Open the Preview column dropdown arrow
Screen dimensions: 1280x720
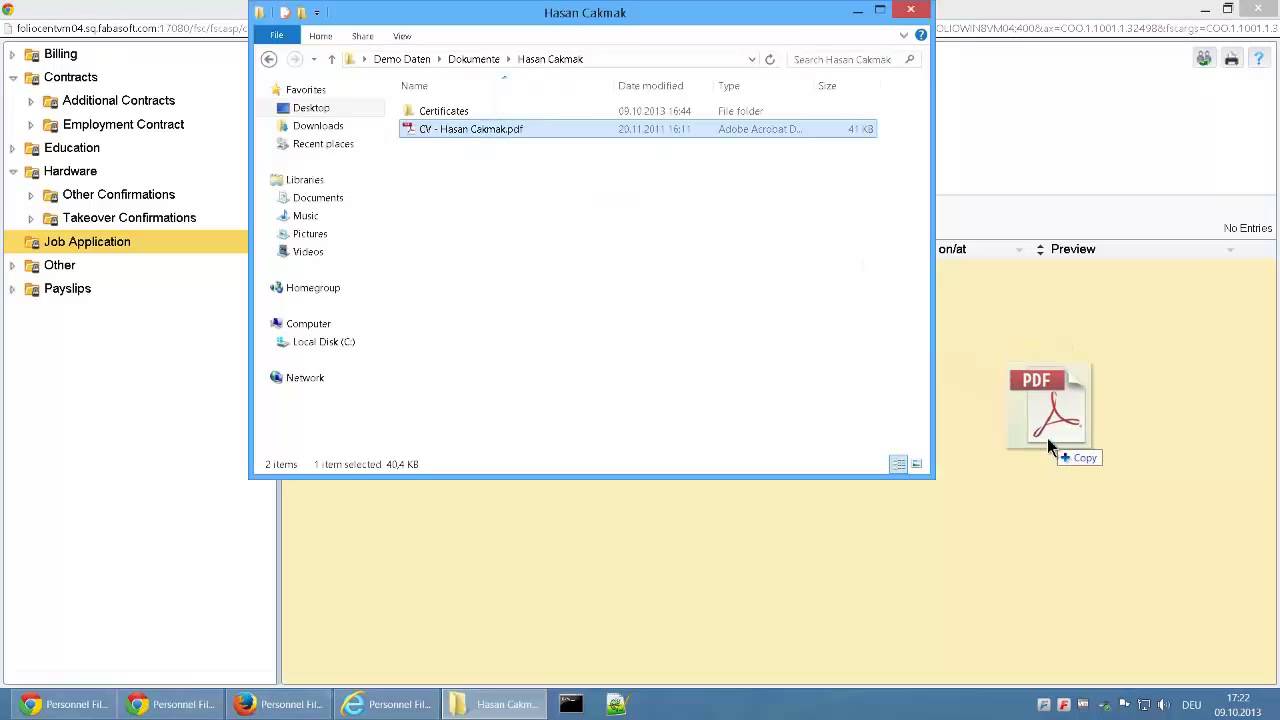tap(1230, 250)
